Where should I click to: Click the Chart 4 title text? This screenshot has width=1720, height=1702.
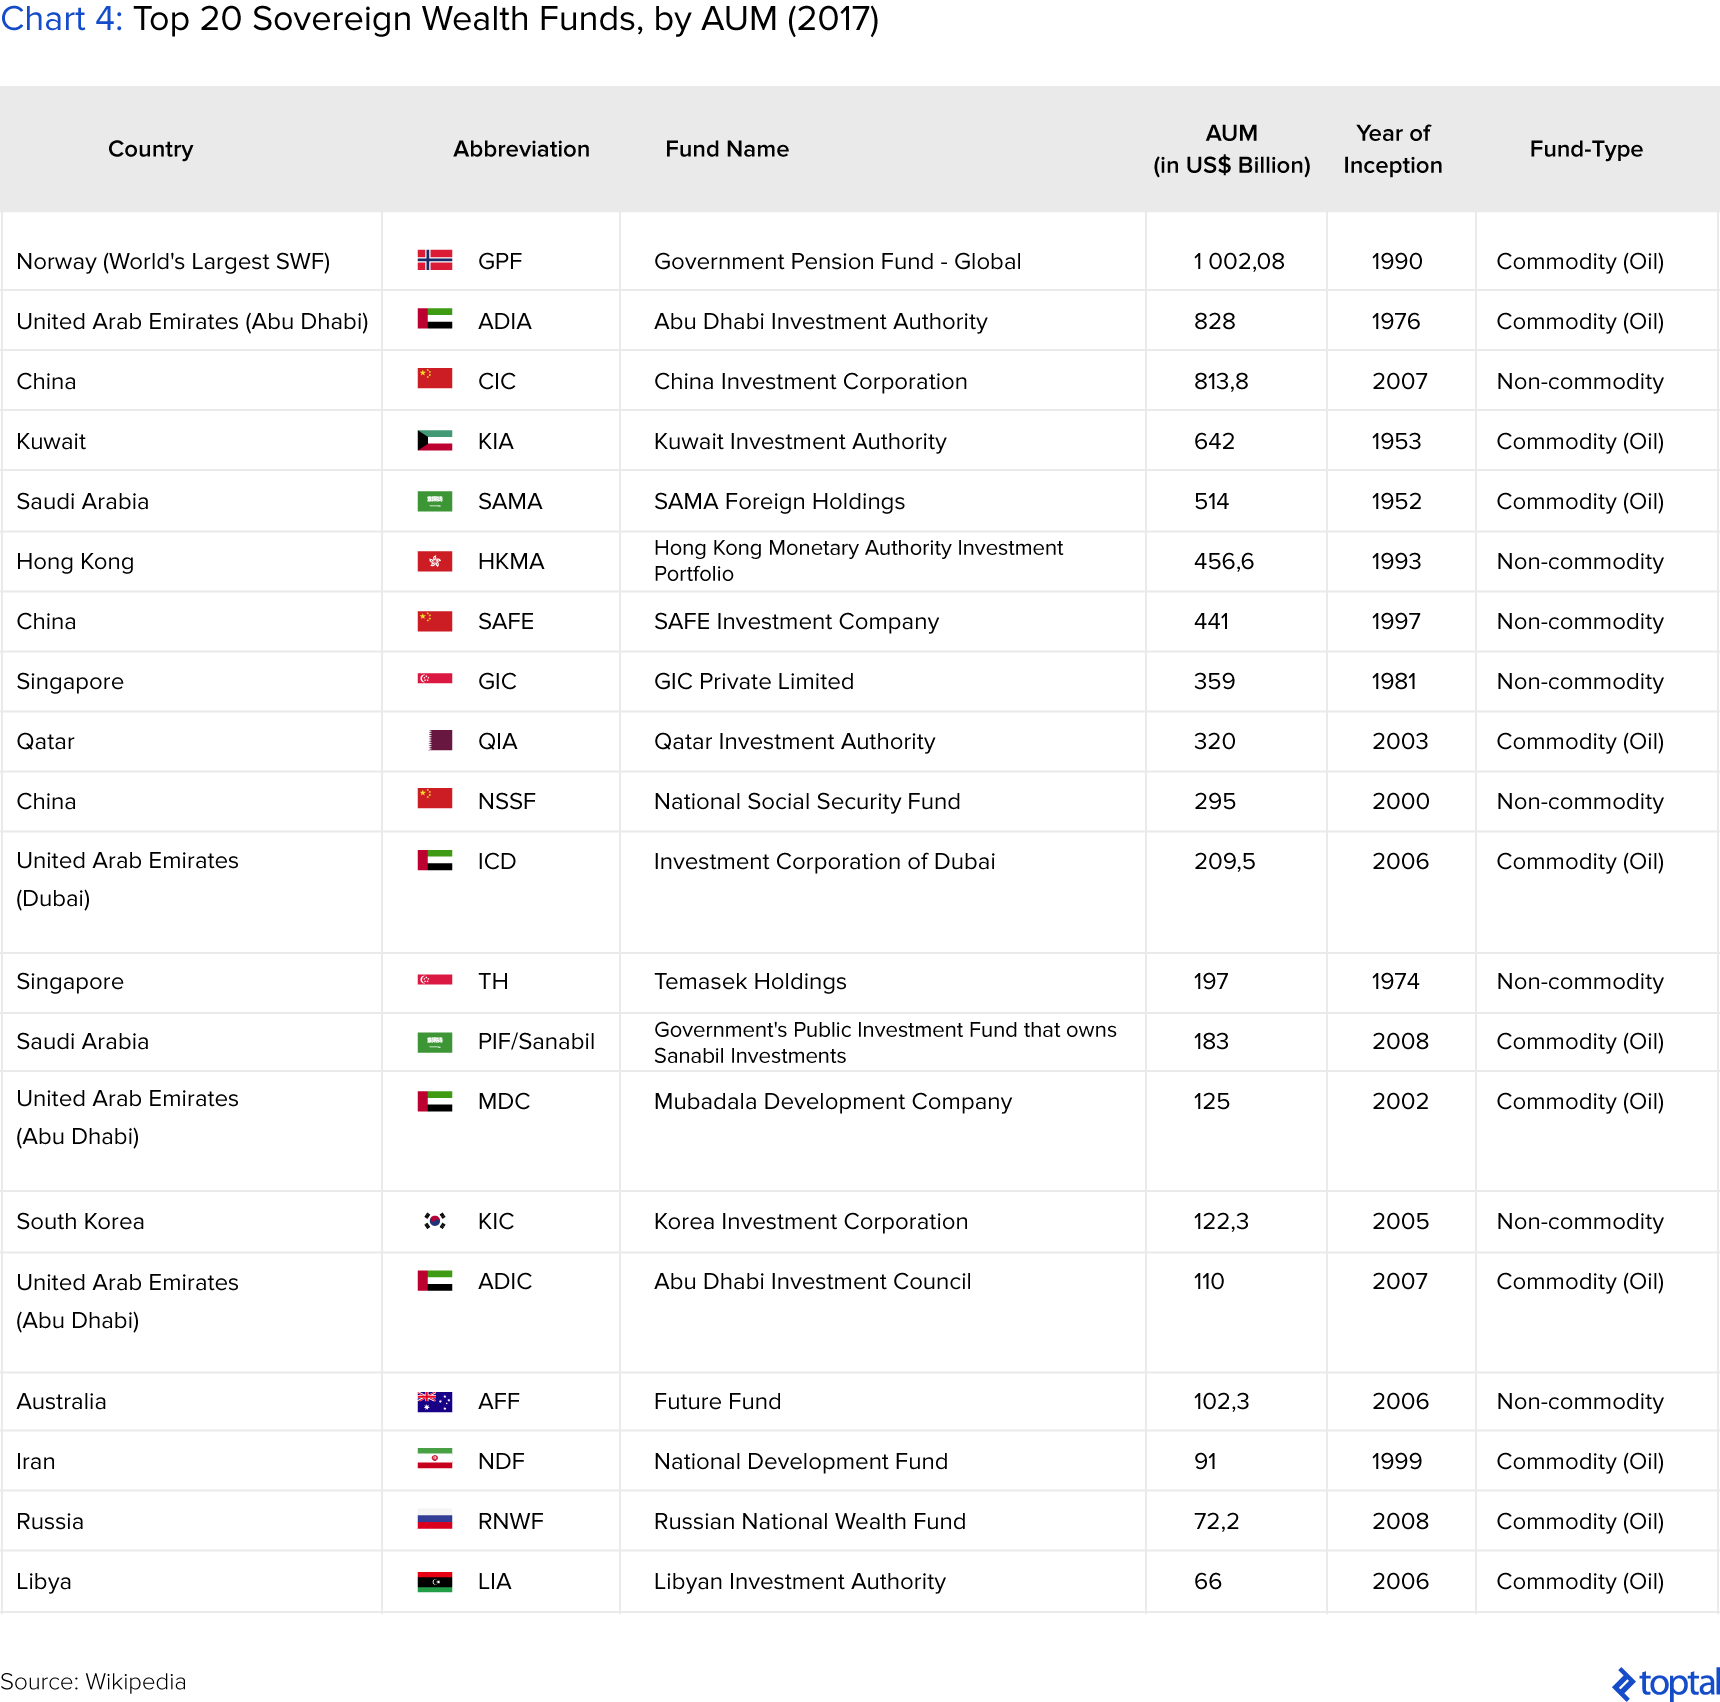[440, 19]
